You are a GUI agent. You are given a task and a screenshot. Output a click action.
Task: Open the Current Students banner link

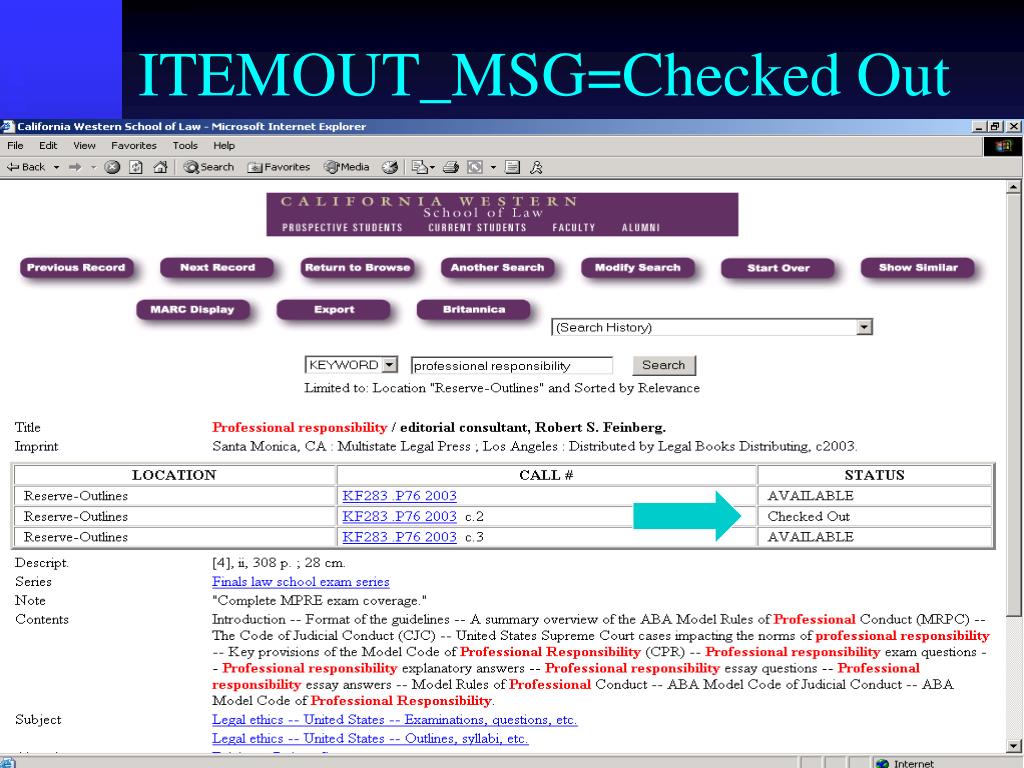(x=477, y=228)
